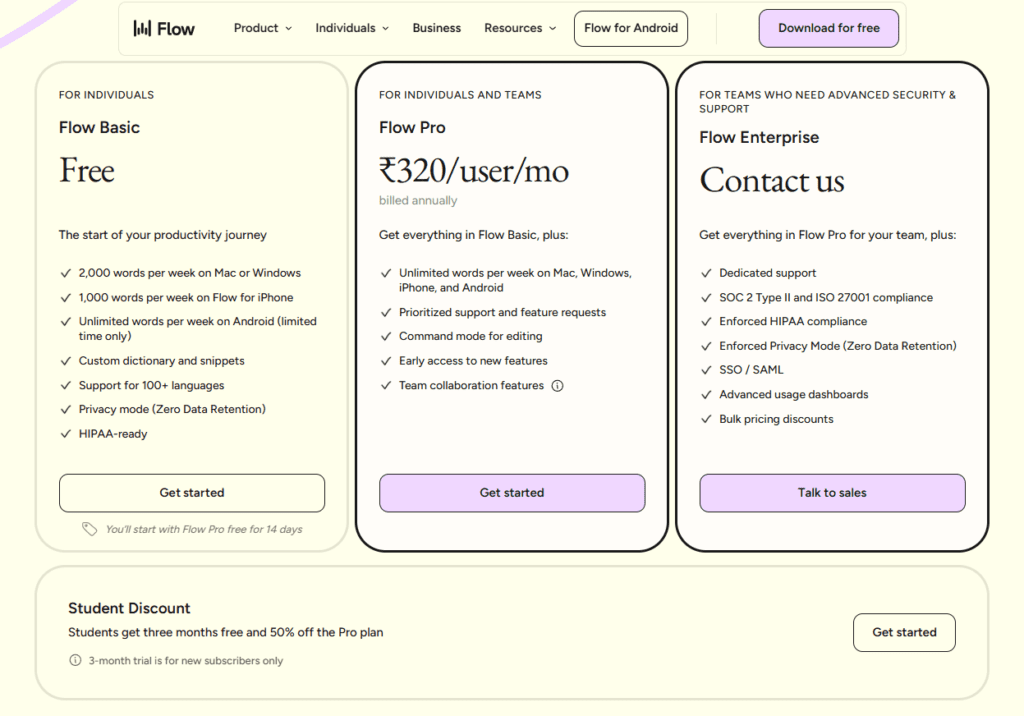
Task: Expand the Product dropdown
Action: coord(262,28)
